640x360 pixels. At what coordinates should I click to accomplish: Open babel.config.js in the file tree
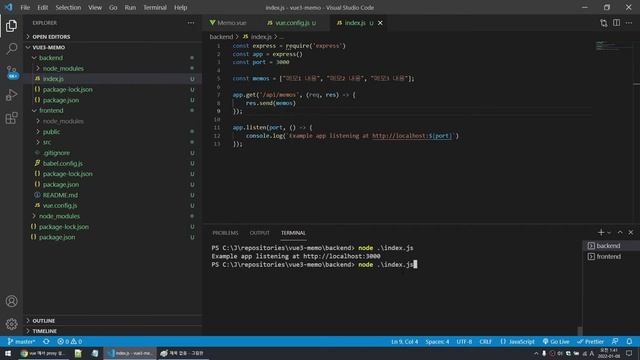112,163
